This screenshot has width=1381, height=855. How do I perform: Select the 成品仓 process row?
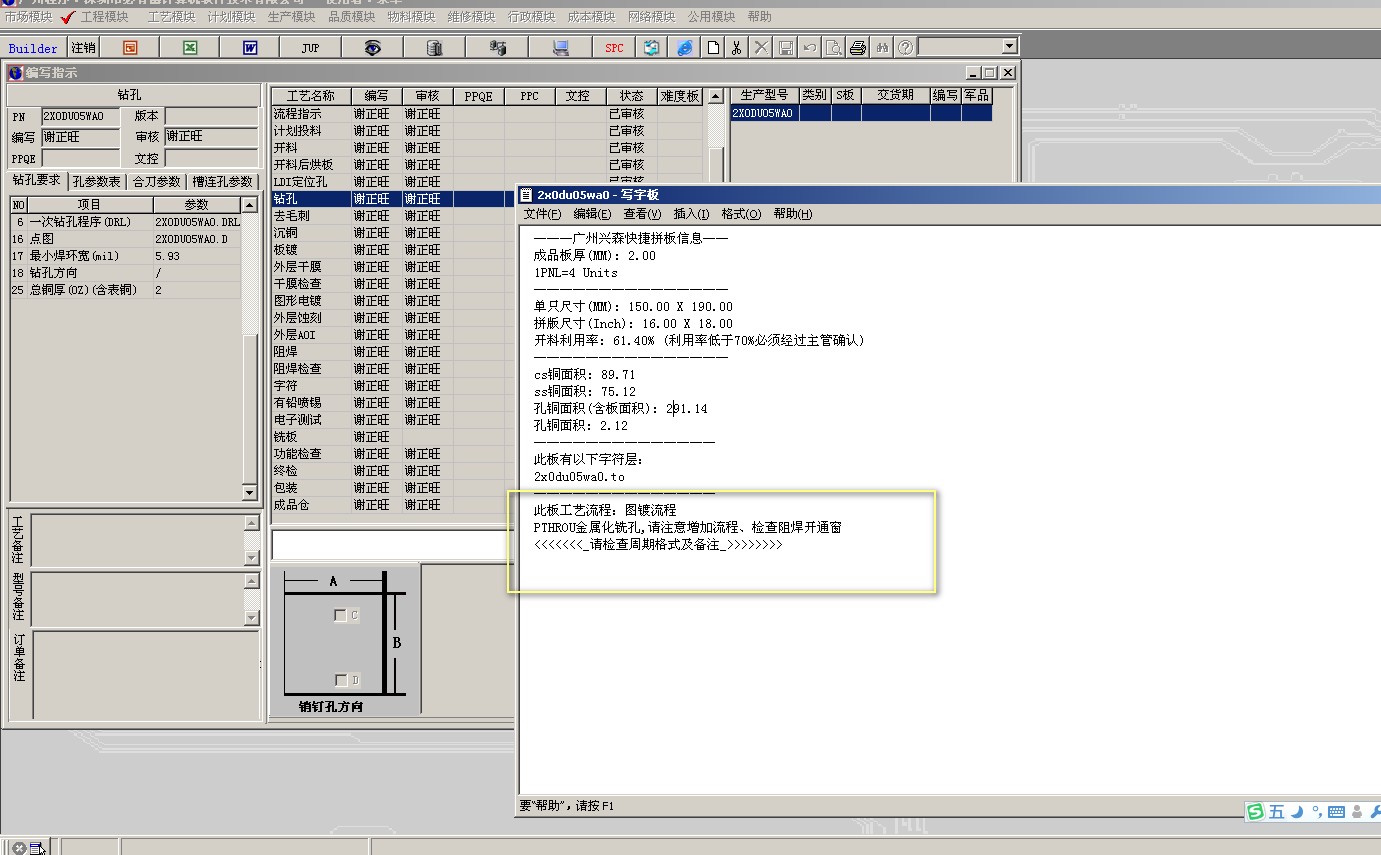pyautogui.click(x=395, y=505)
